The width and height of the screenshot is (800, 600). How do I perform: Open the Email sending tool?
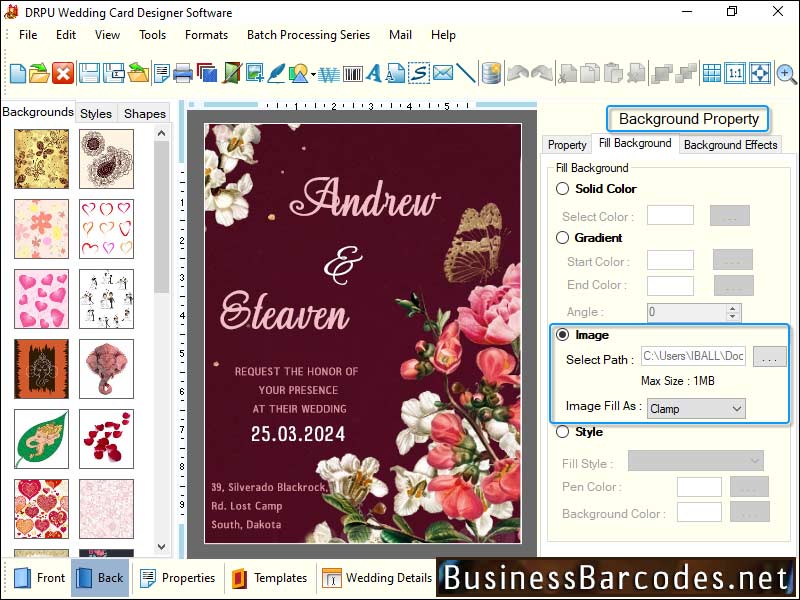tap(445, 72)
